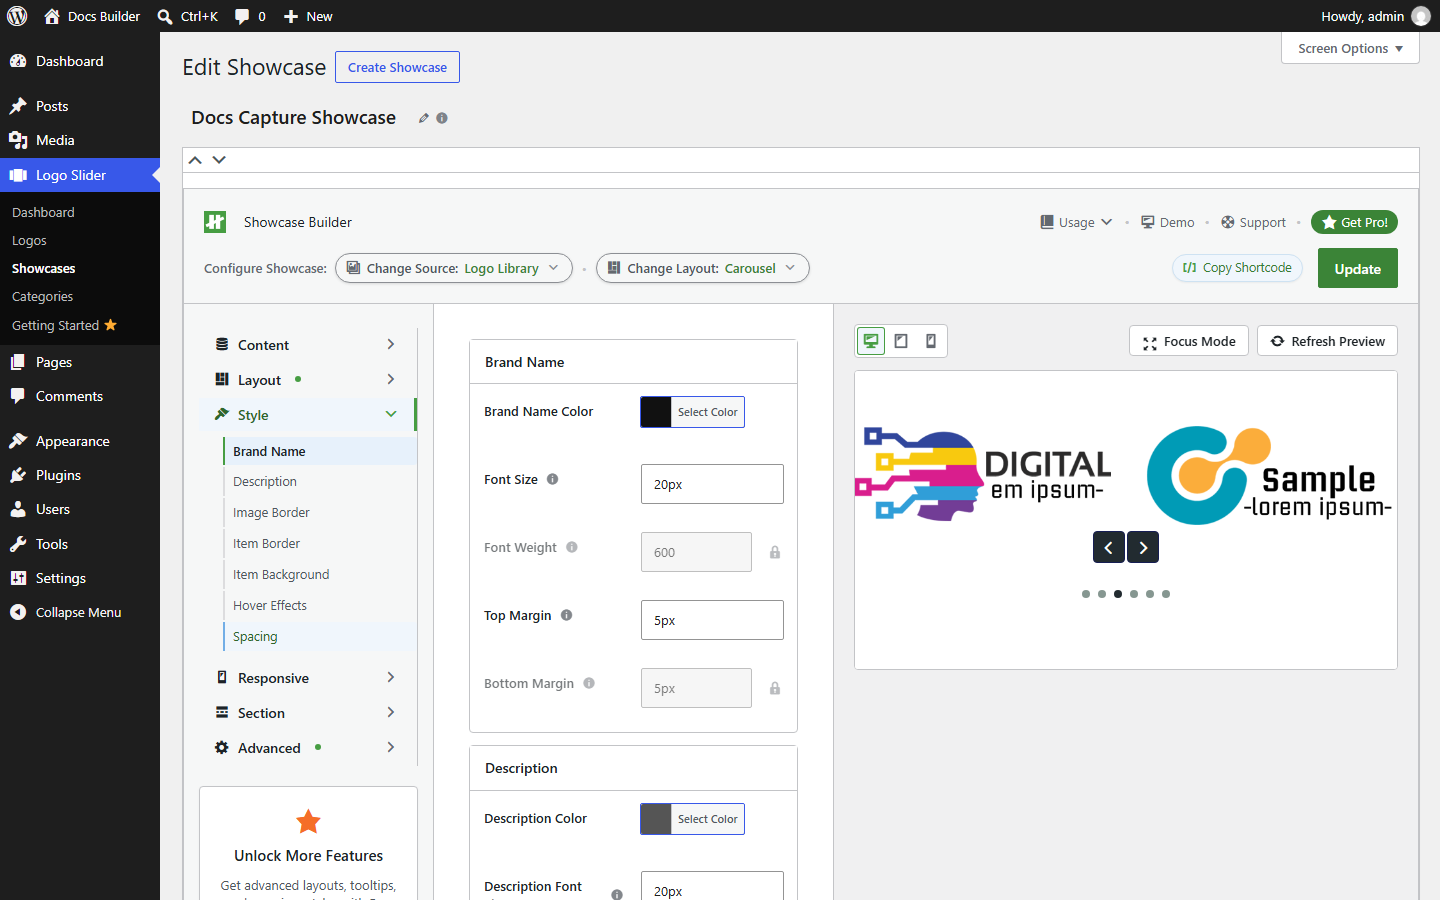Show Bottom Margin info tooltip icon
This screenshot has width=1440, height=900.
coord(589,683)
